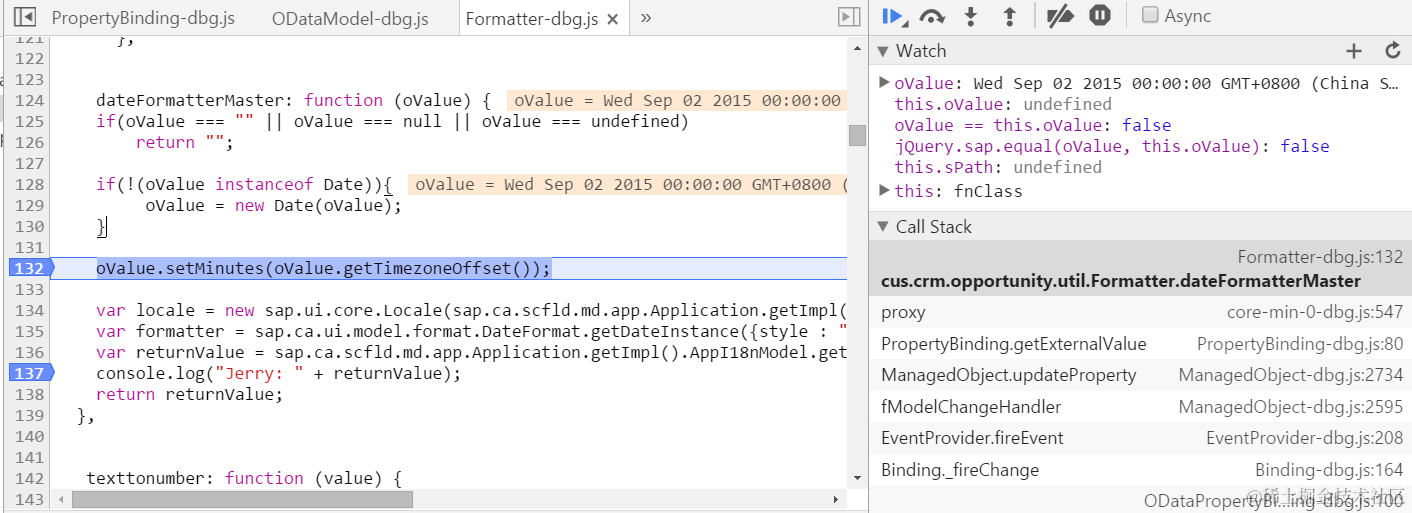Image resolution: width=1412 pixels, height=513 pixels.
Task: Select the proxy call stack frame
Action: [x=1139, y=312]
